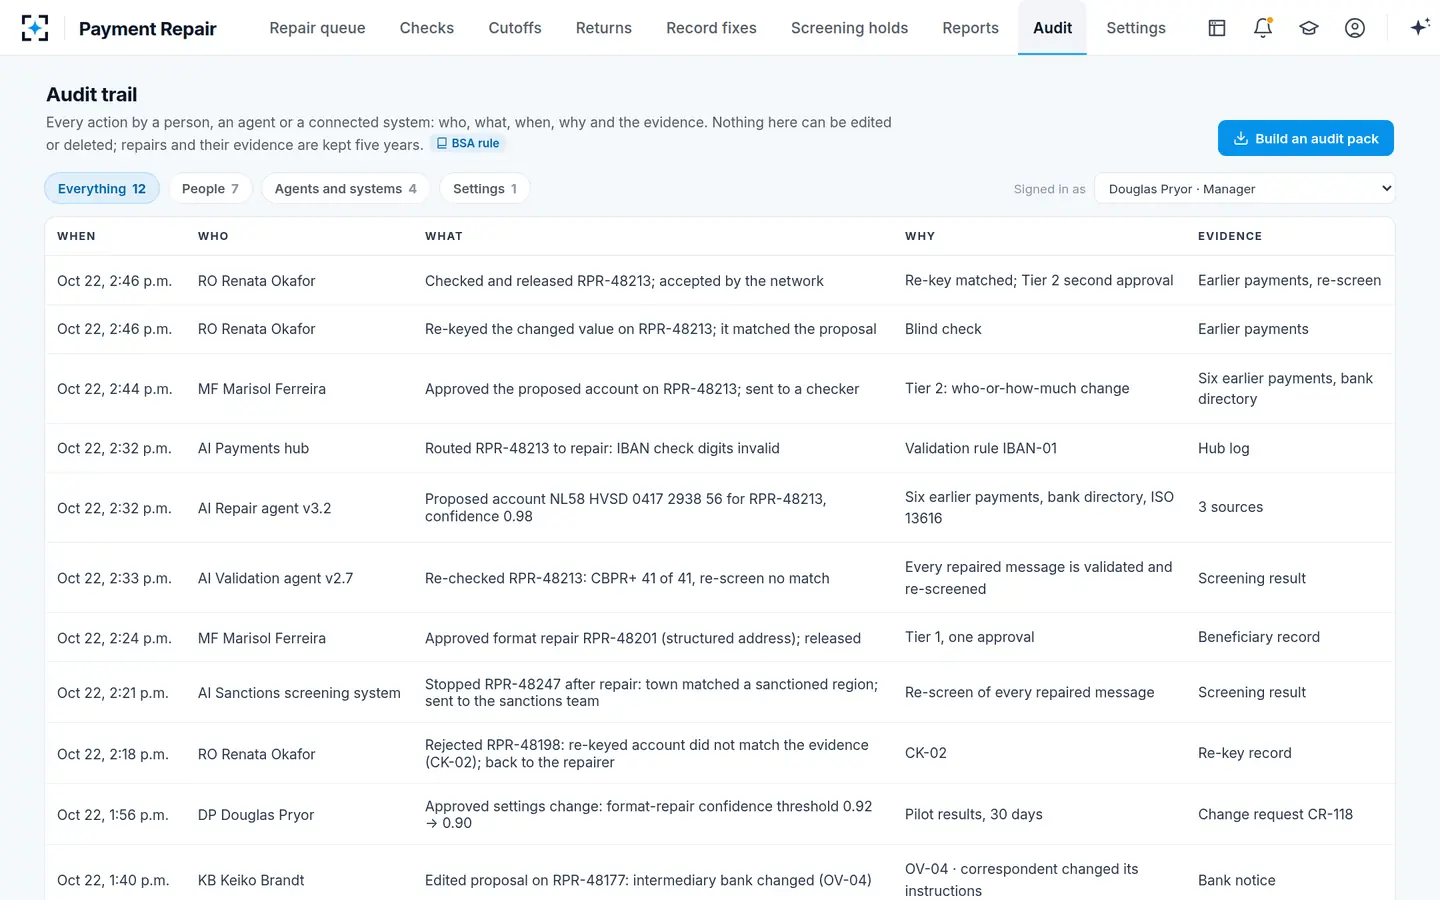Select the 'Stopped RPR-48247 after repair' entry
Viewport: 1440px width, 900px height.
click(651, 692)
